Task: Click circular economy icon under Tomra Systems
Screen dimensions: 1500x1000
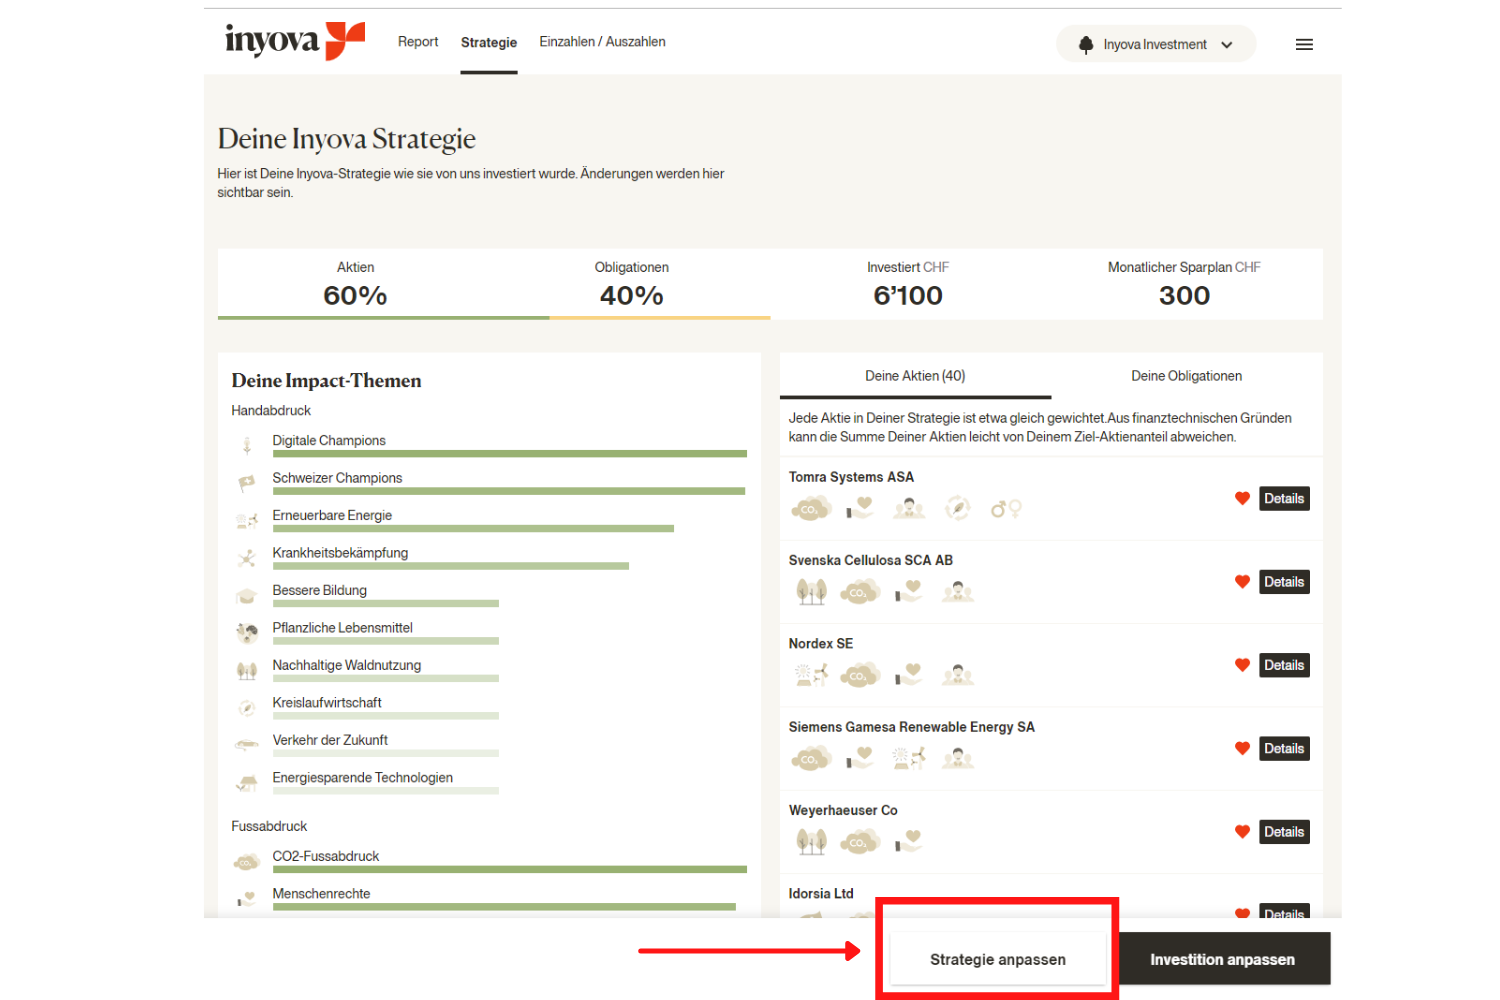Action: point(958,509)
